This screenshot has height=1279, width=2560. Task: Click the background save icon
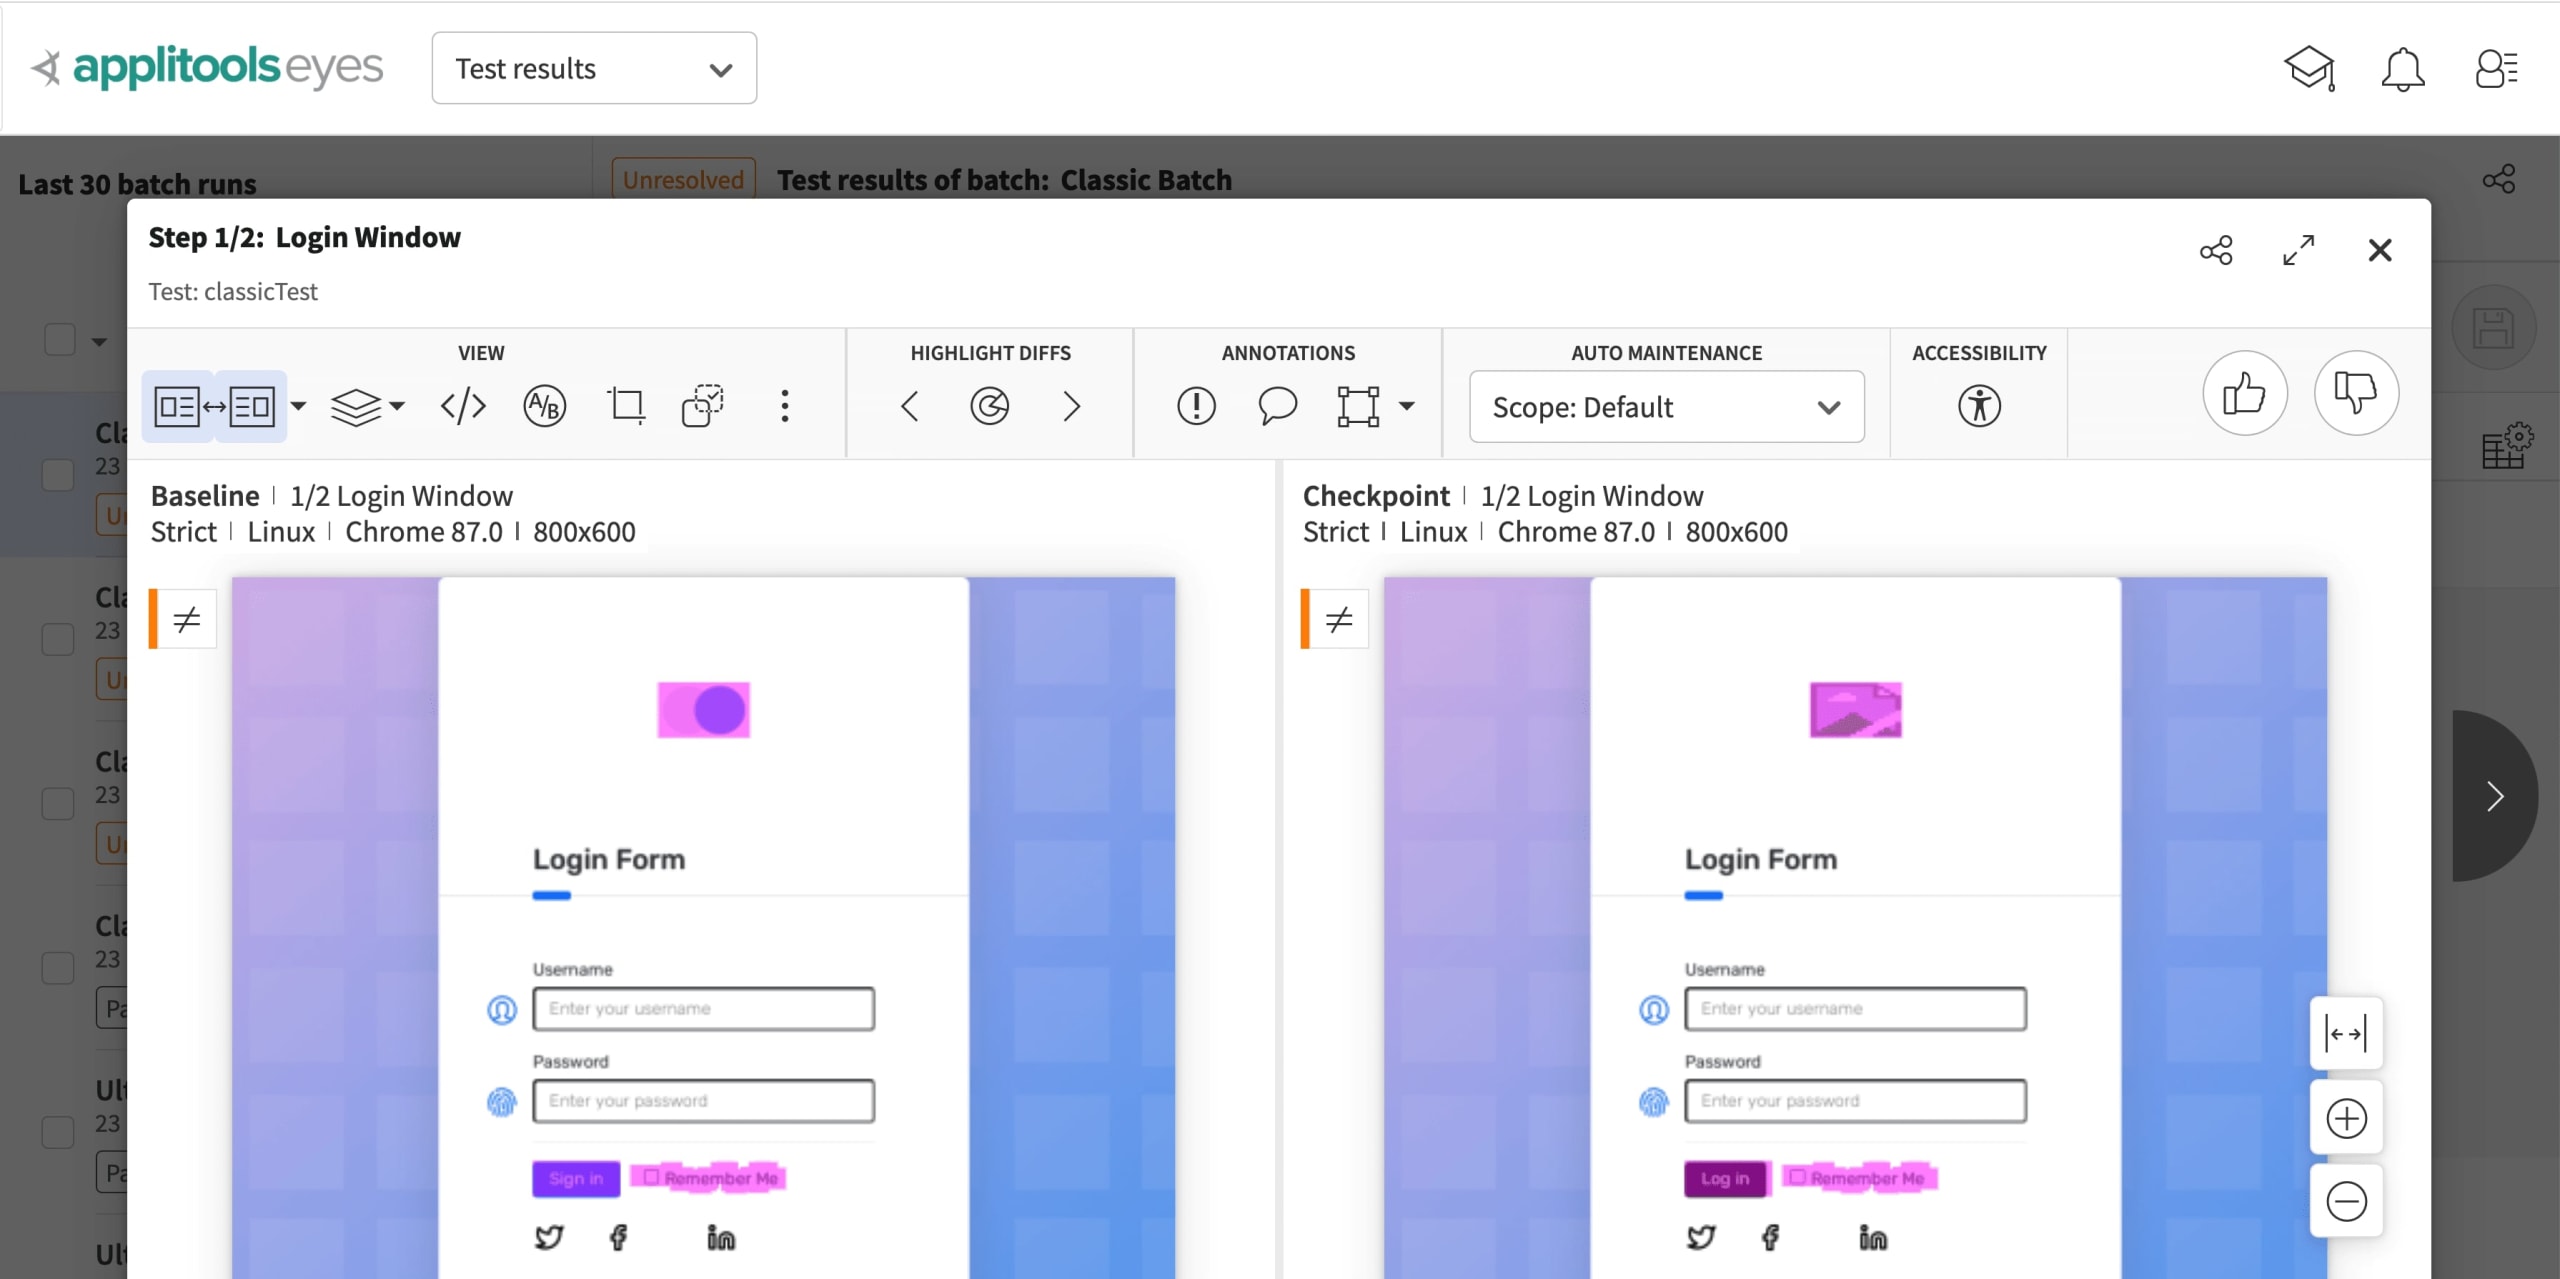tap(2492, 328)
